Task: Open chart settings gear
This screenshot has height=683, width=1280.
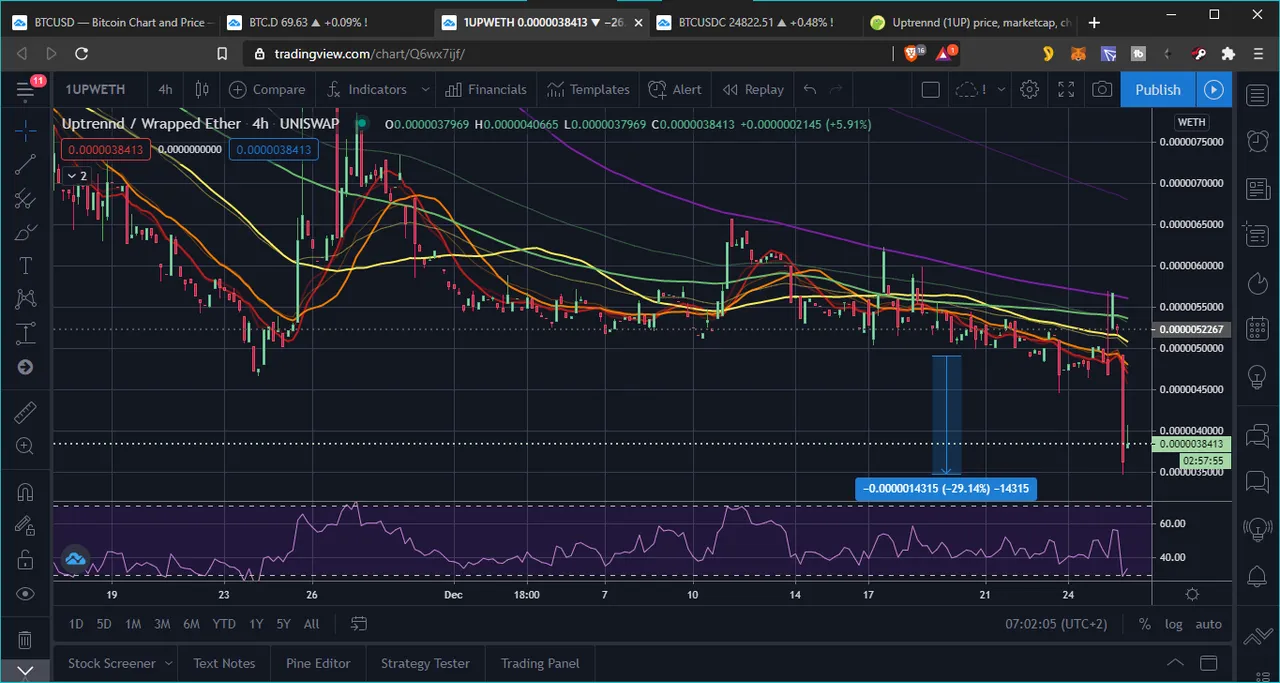Action: [1030, 90]
